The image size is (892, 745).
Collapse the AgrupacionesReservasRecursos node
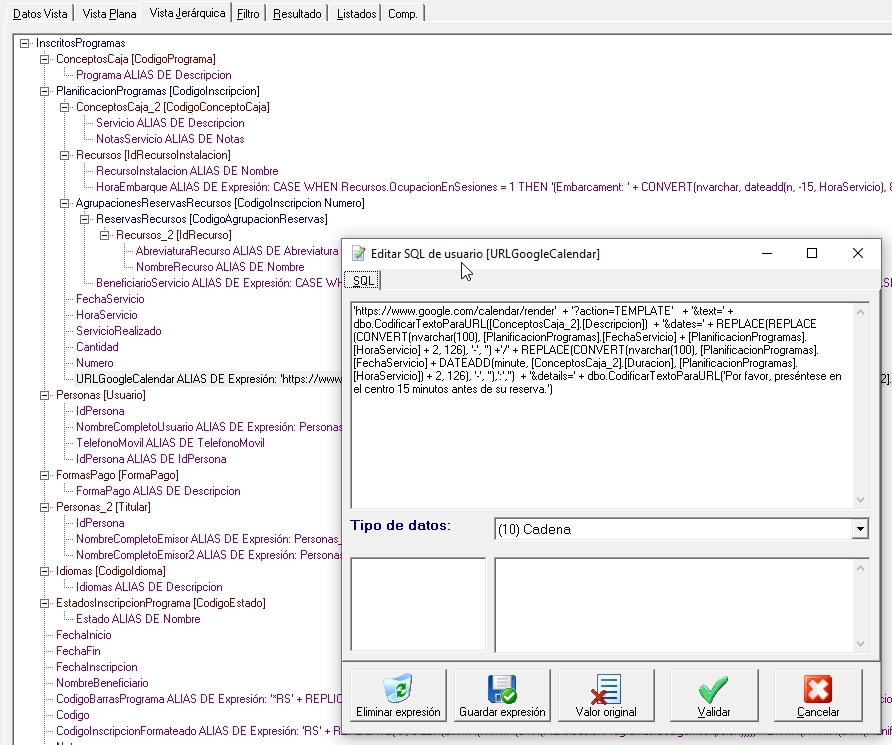point(64,203)
